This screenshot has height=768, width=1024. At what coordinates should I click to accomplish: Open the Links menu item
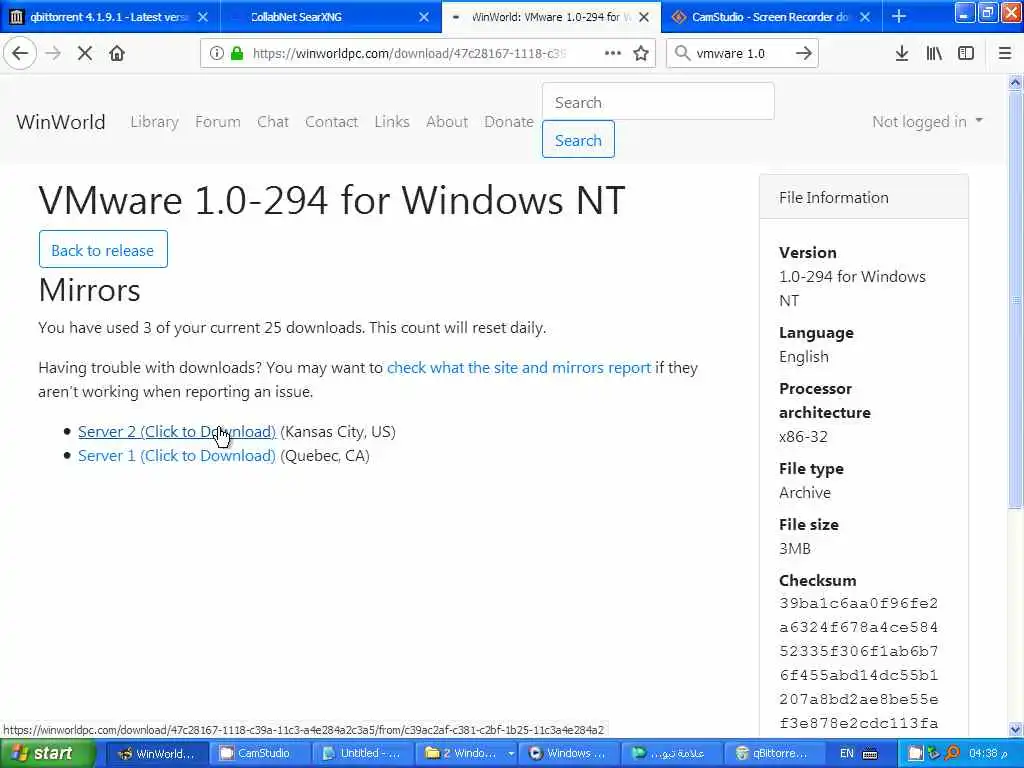pyautogui.click(x=392, y=121)
